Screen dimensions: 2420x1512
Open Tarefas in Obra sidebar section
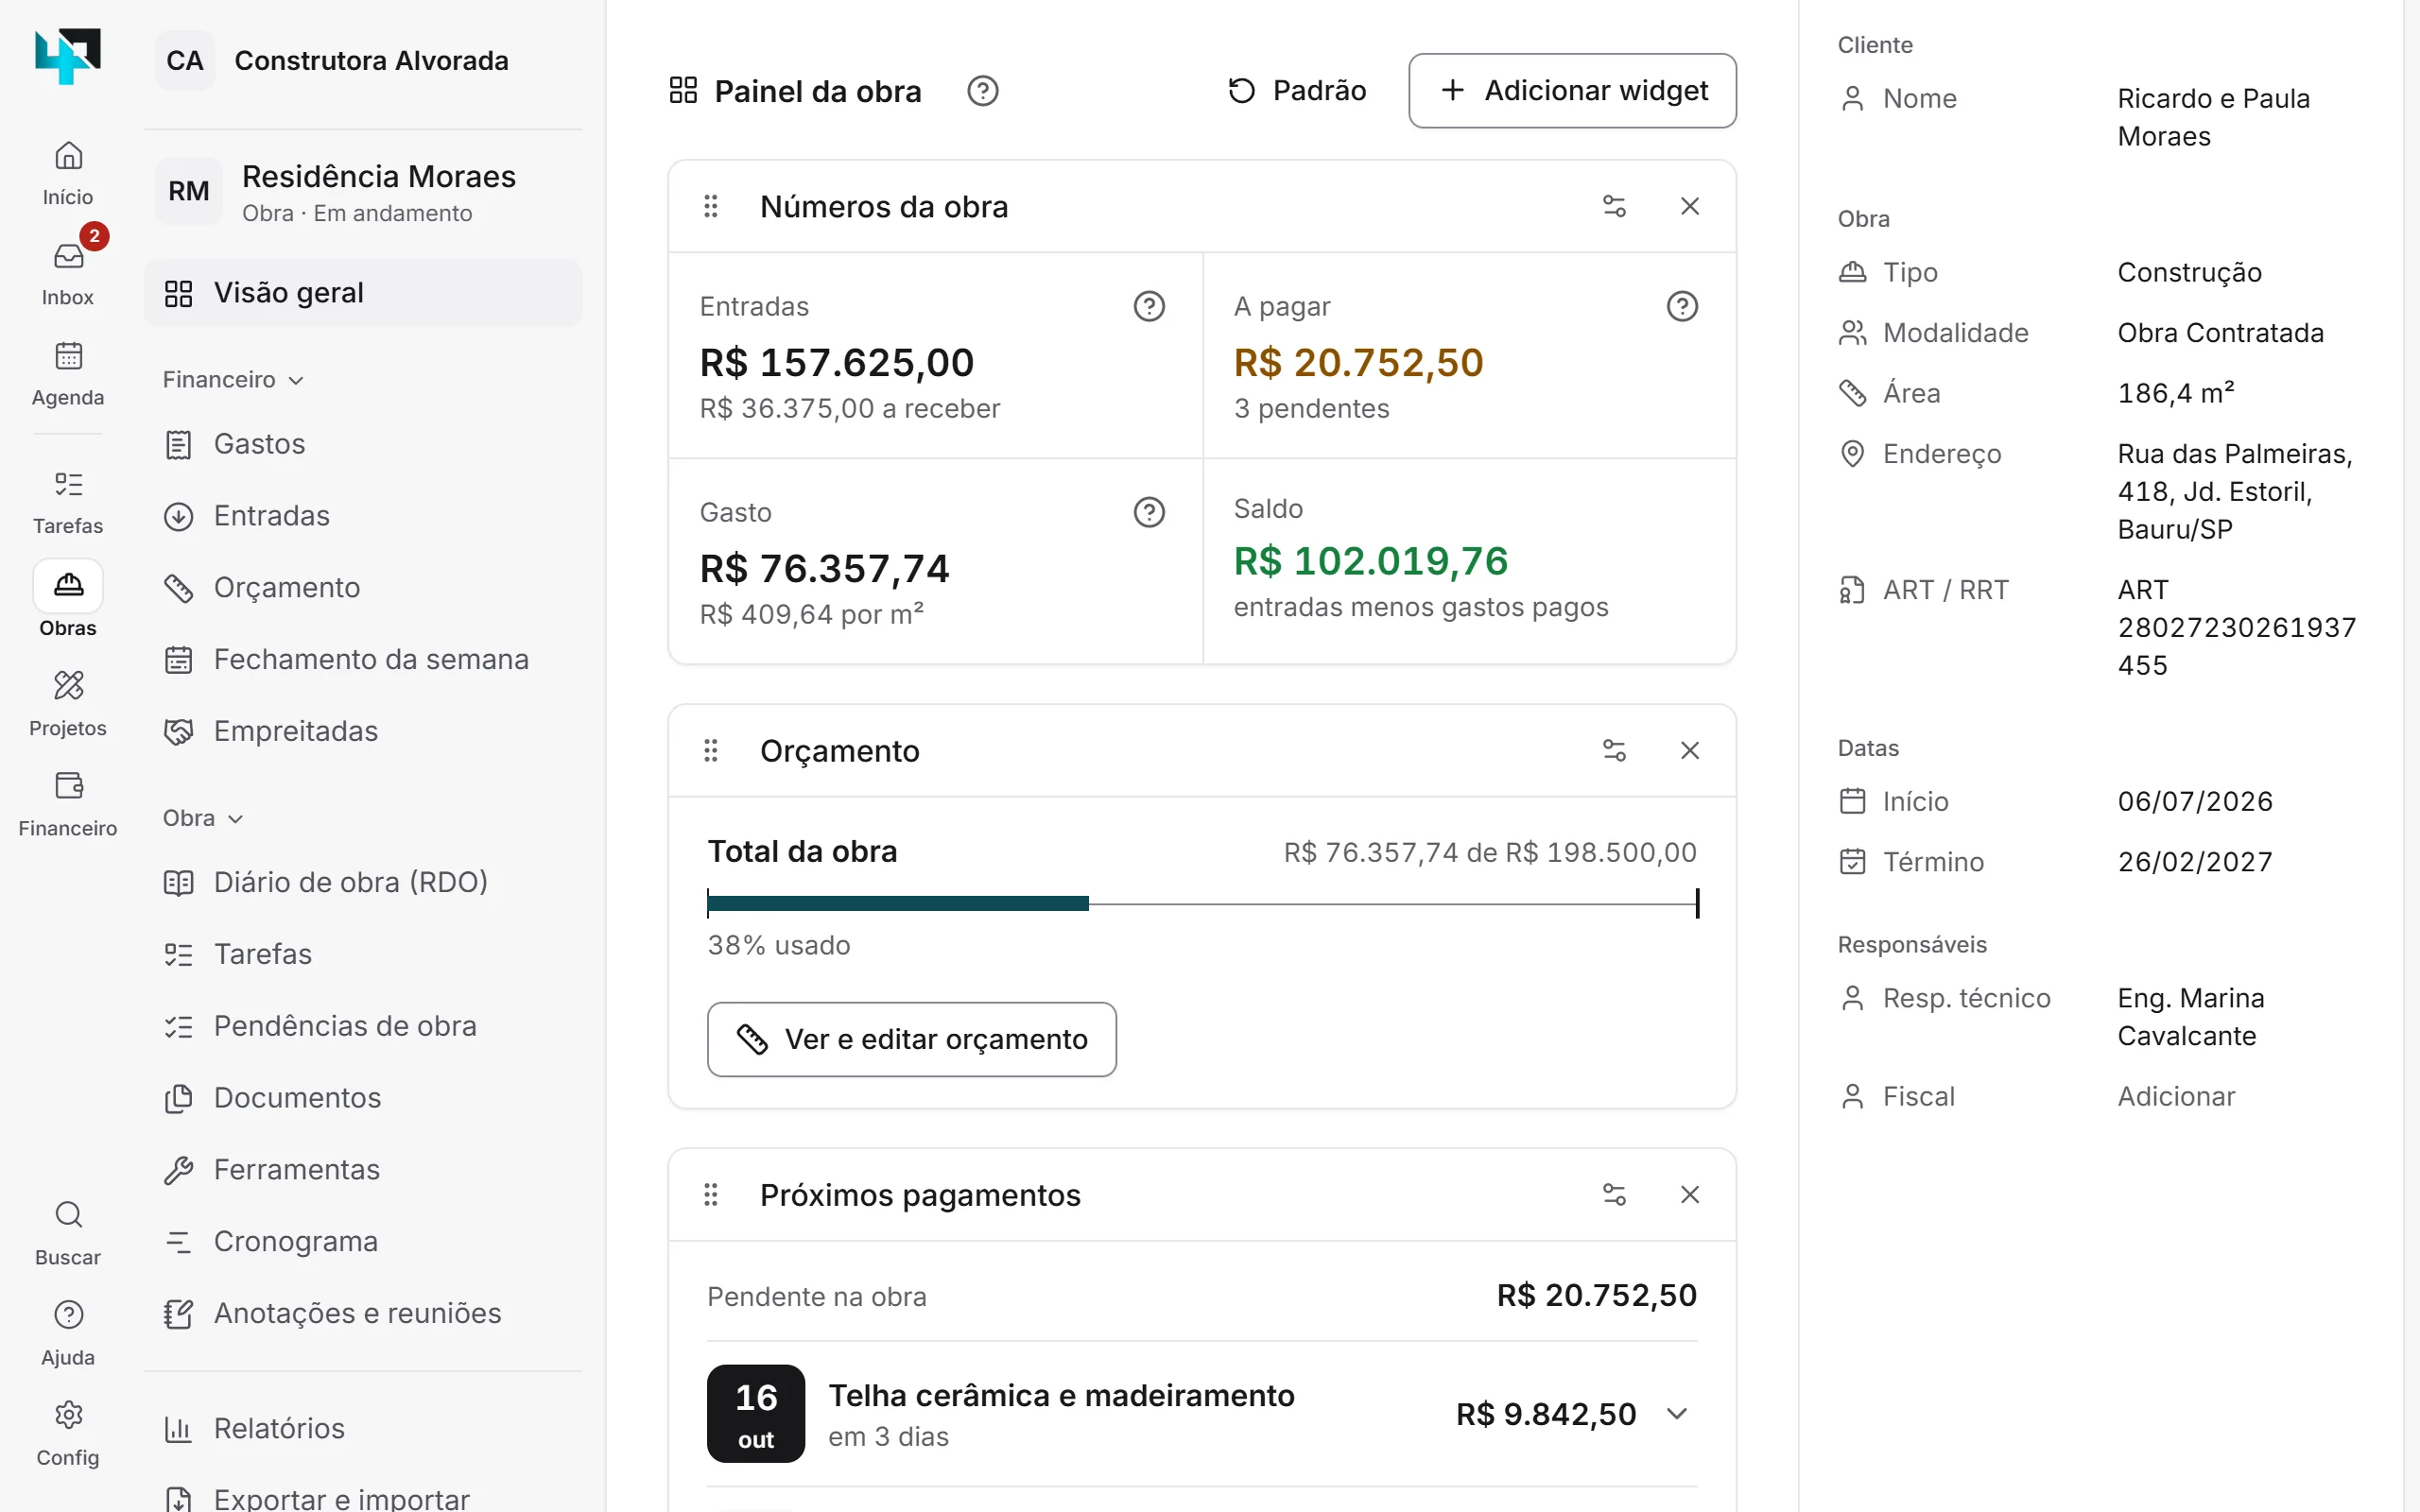click(x=363, y=954)
